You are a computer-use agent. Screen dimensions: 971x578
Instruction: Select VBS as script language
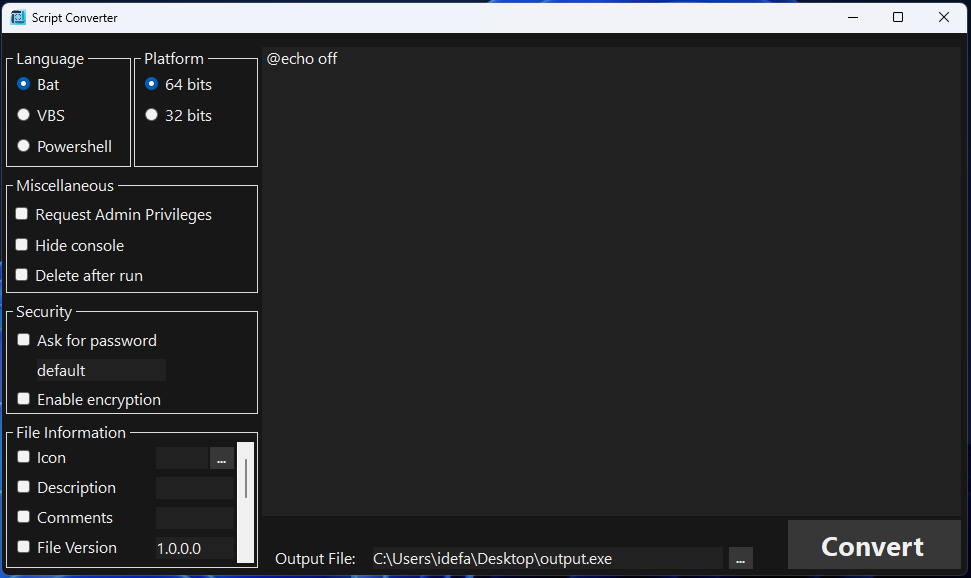(24, 115)
